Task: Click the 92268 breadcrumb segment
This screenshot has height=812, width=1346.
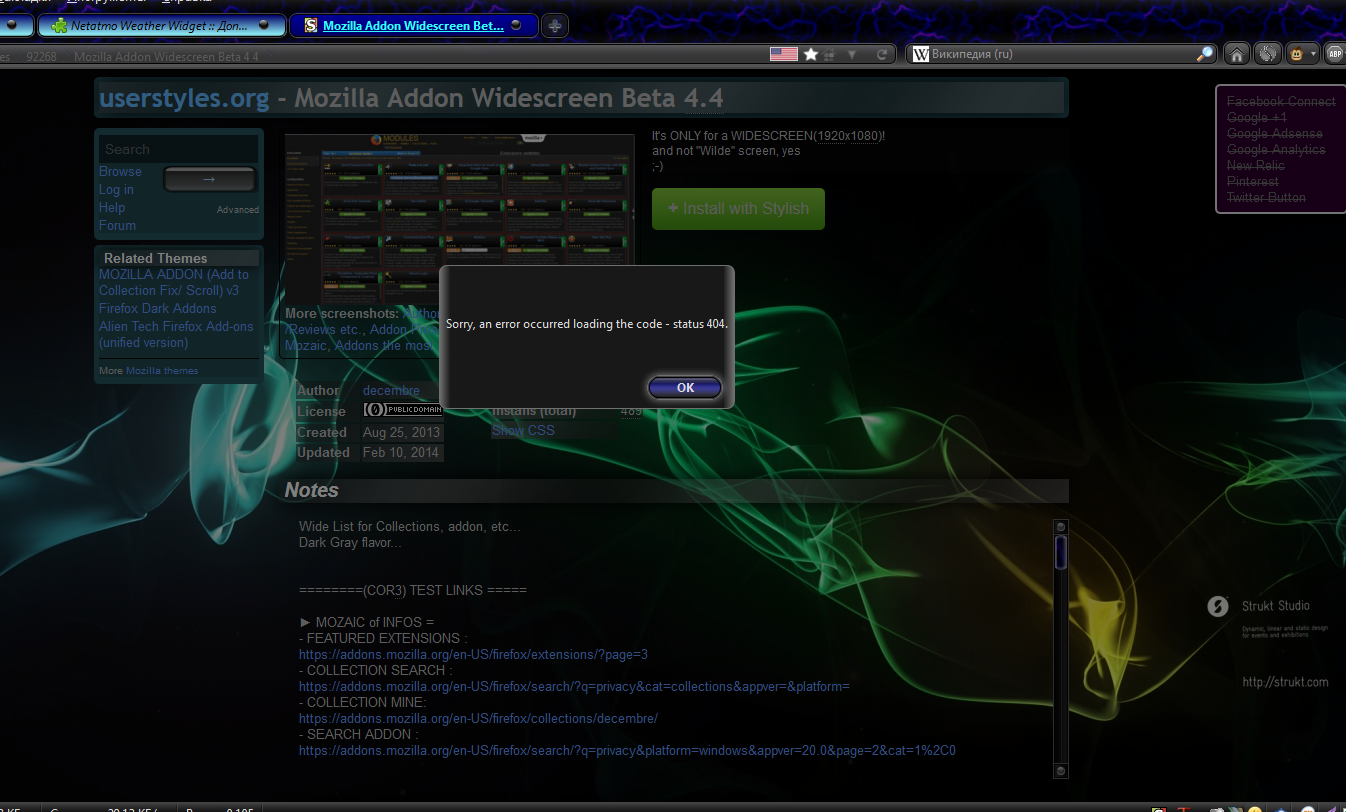Action: tap(41, 57)
